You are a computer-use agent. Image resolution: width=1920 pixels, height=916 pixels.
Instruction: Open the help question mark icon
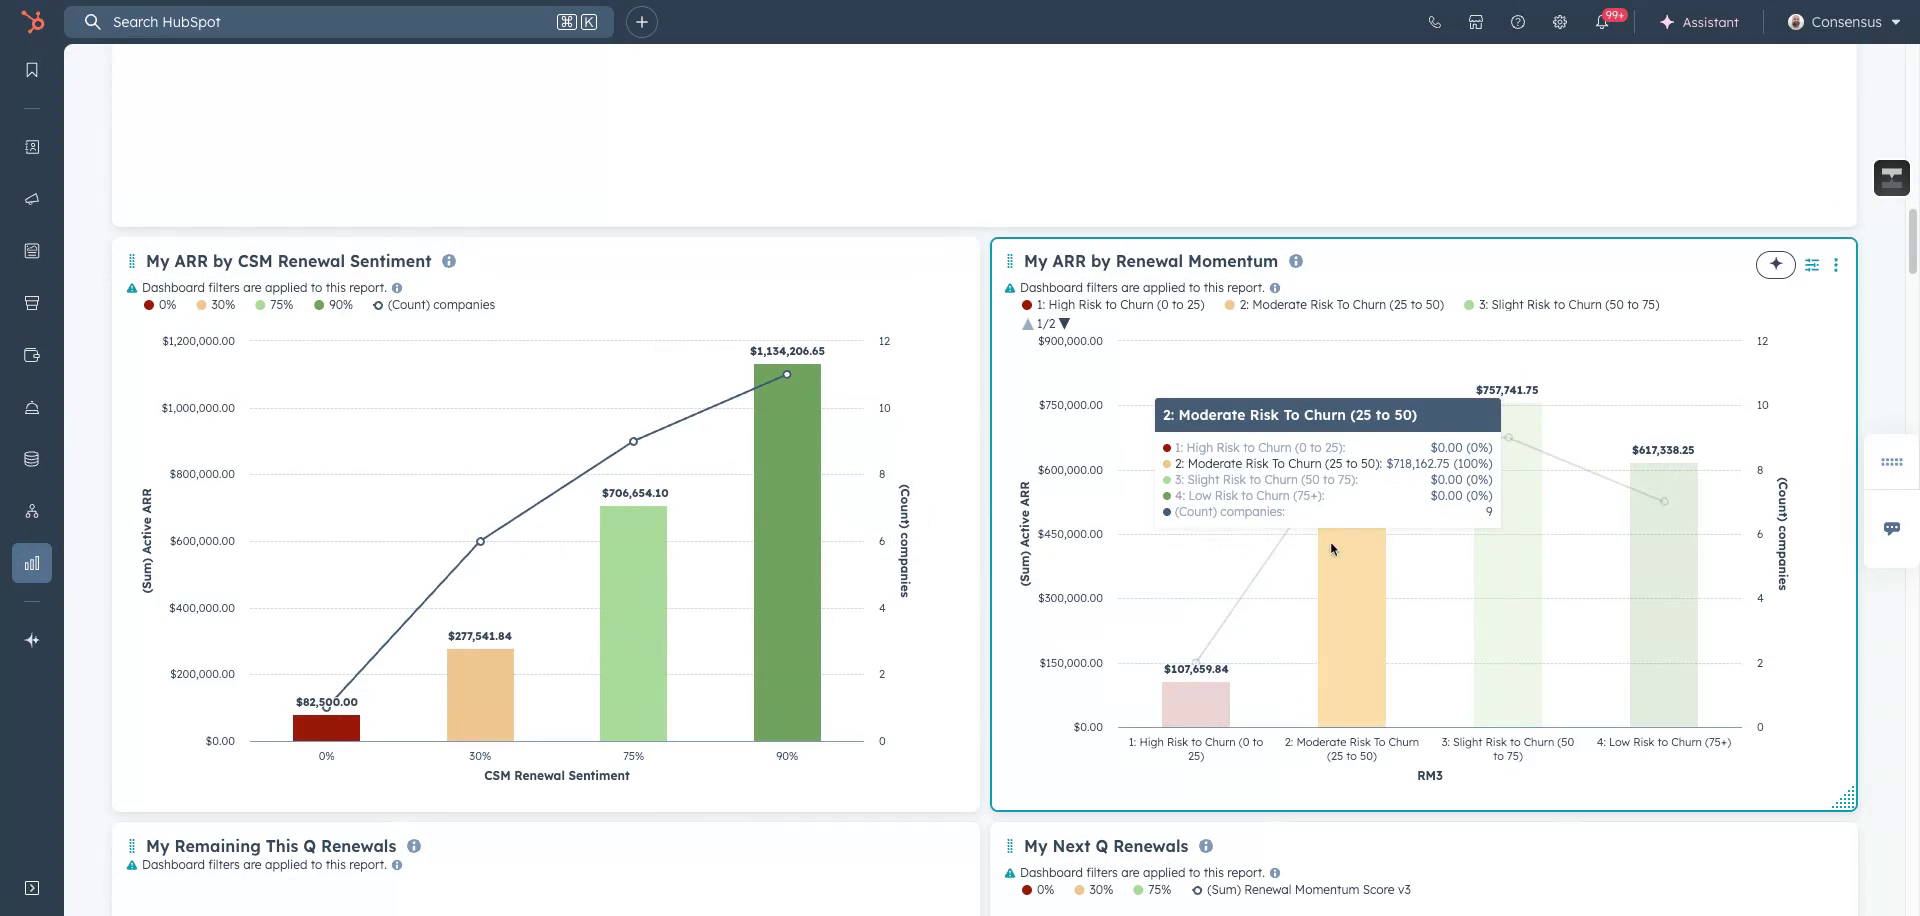coord(1518,22)
